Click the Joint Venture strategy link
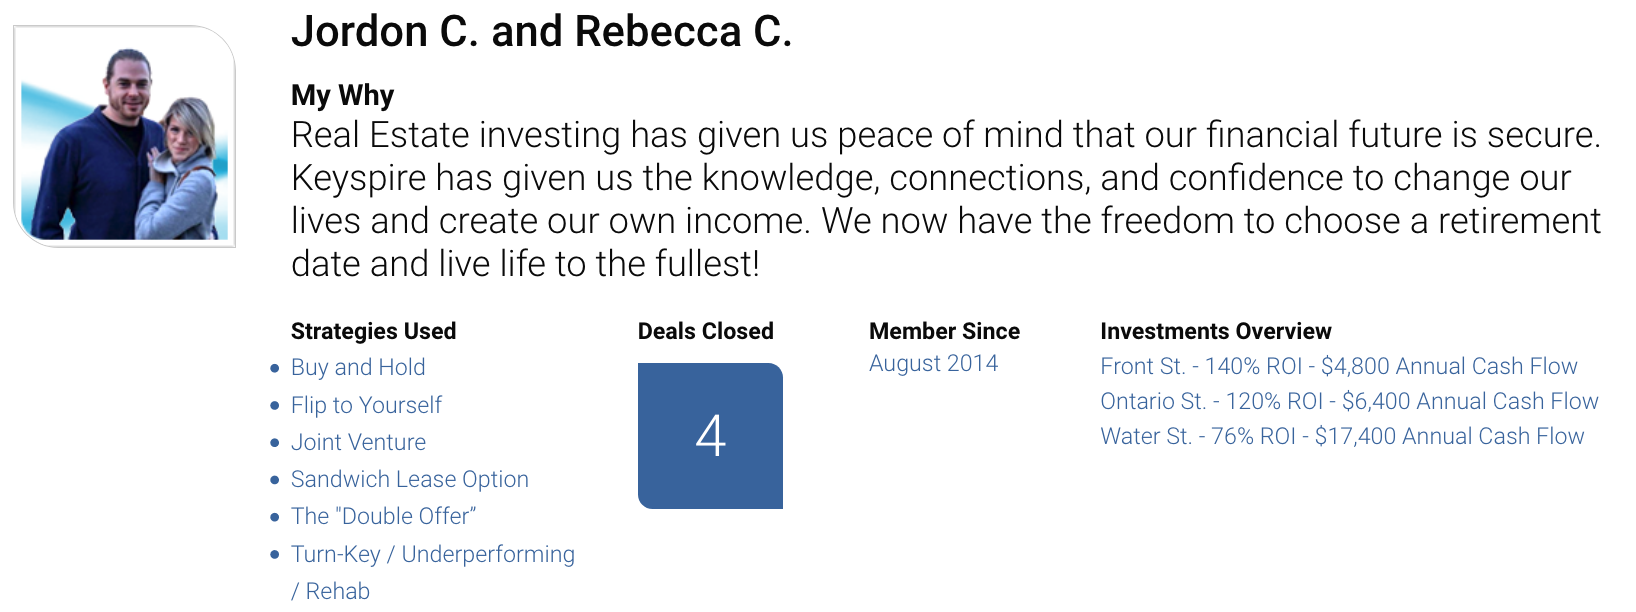1636x612 pixels. point(358,442)
